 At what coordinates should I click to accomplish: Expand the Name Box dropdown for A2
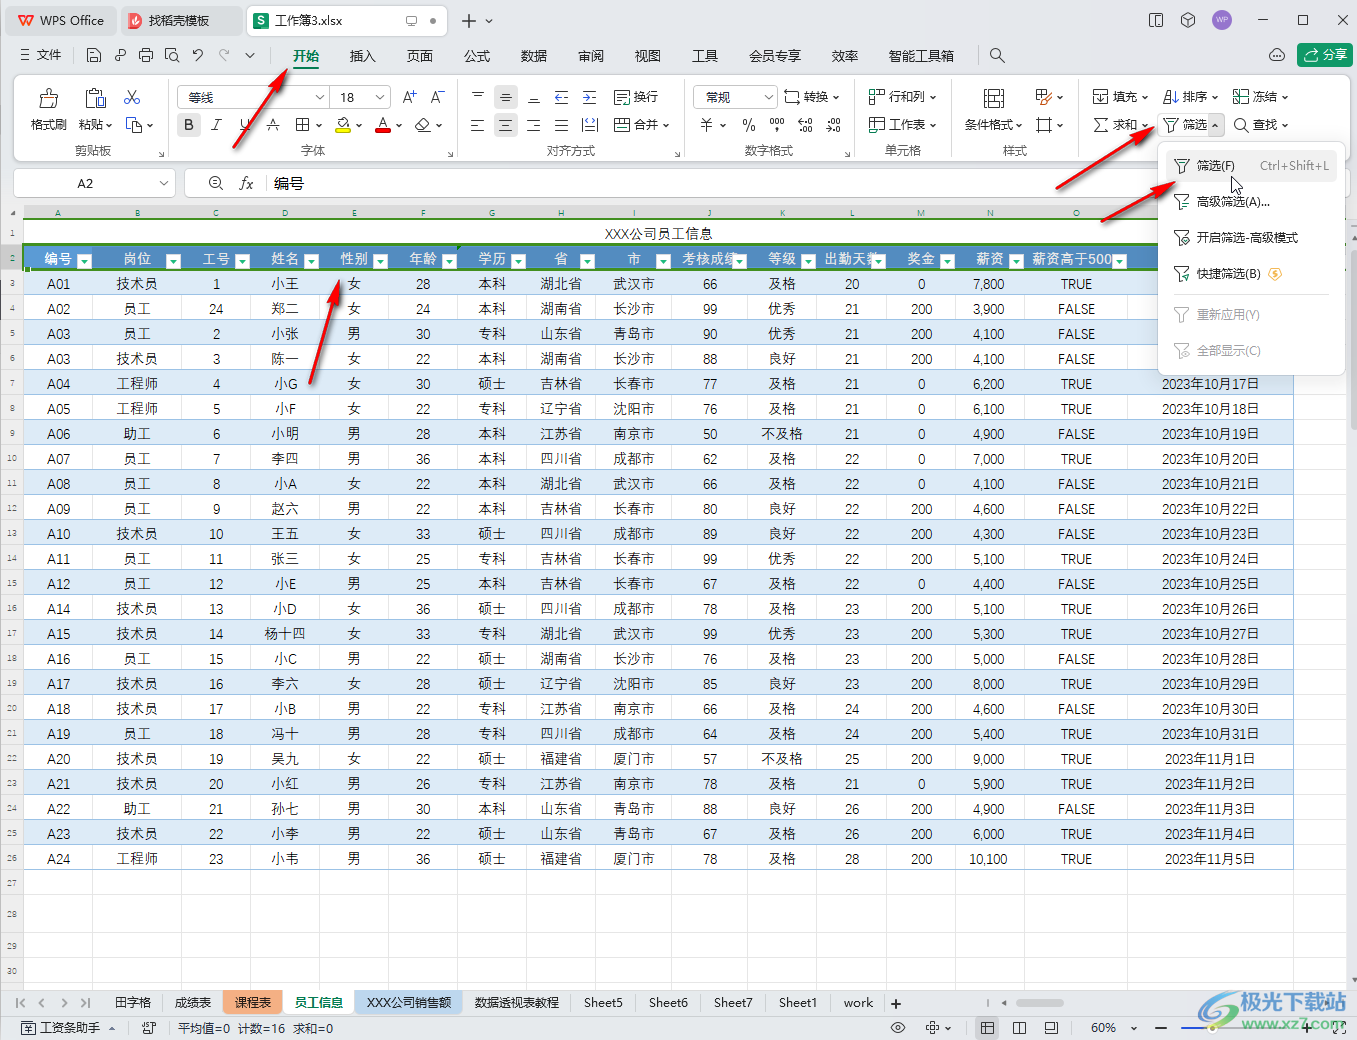[x=163, y=183]
